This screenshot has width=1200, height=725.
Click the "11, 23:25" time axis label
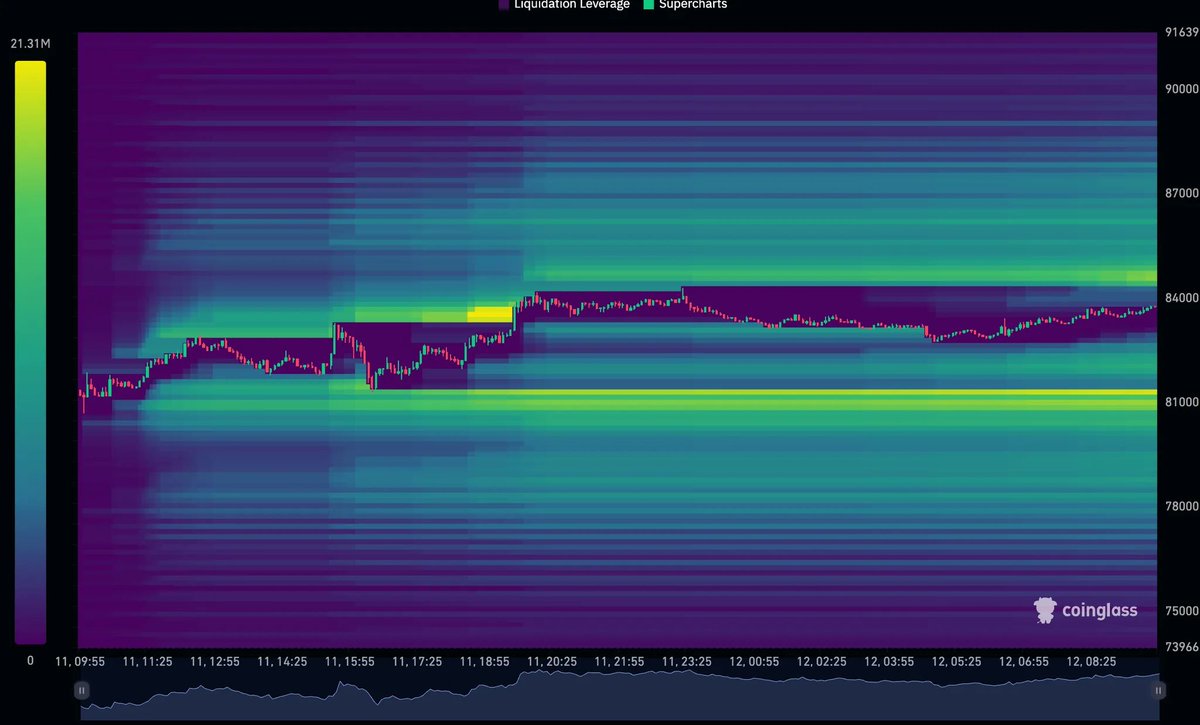coord(687,661)
